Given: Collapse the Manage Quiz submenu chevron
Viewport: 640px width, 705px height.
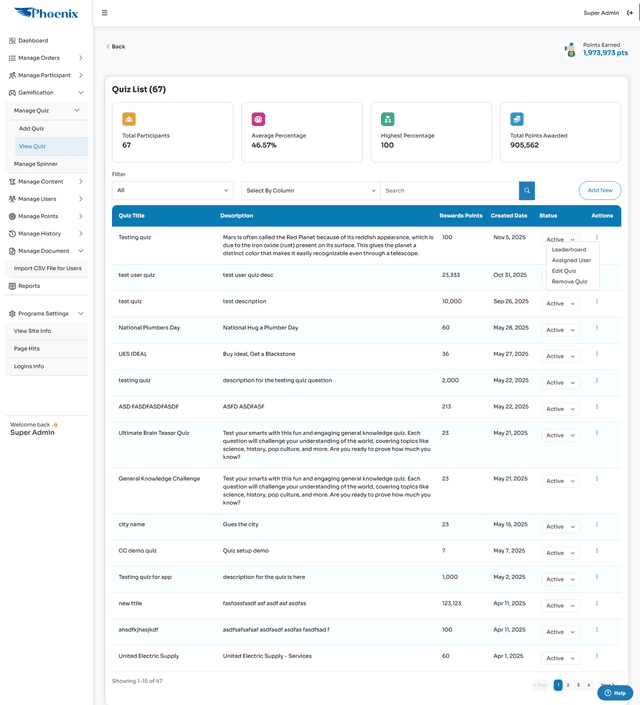Looking at the screenshot, I should pos(77,110).
